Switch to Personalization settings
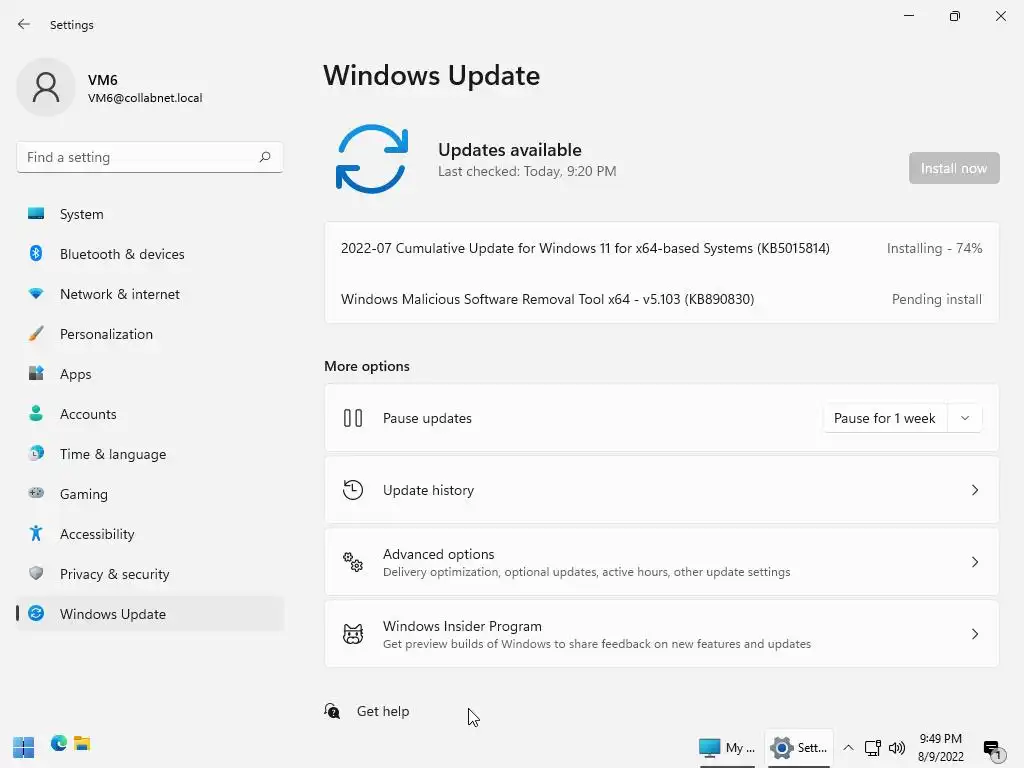Screen dimensions: 1024x768 [x=150, y=334]
